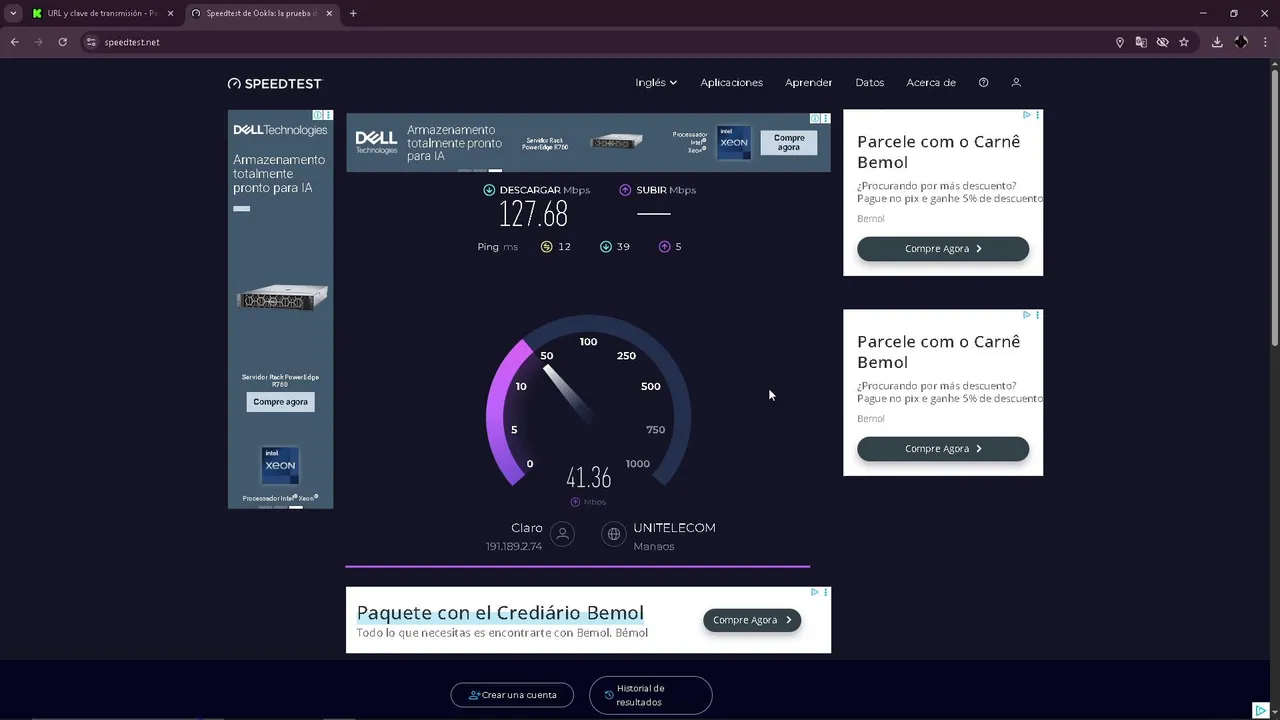The image size is (1280, 720).
Task: Click the download result 127.68
Action: point(533,214)
